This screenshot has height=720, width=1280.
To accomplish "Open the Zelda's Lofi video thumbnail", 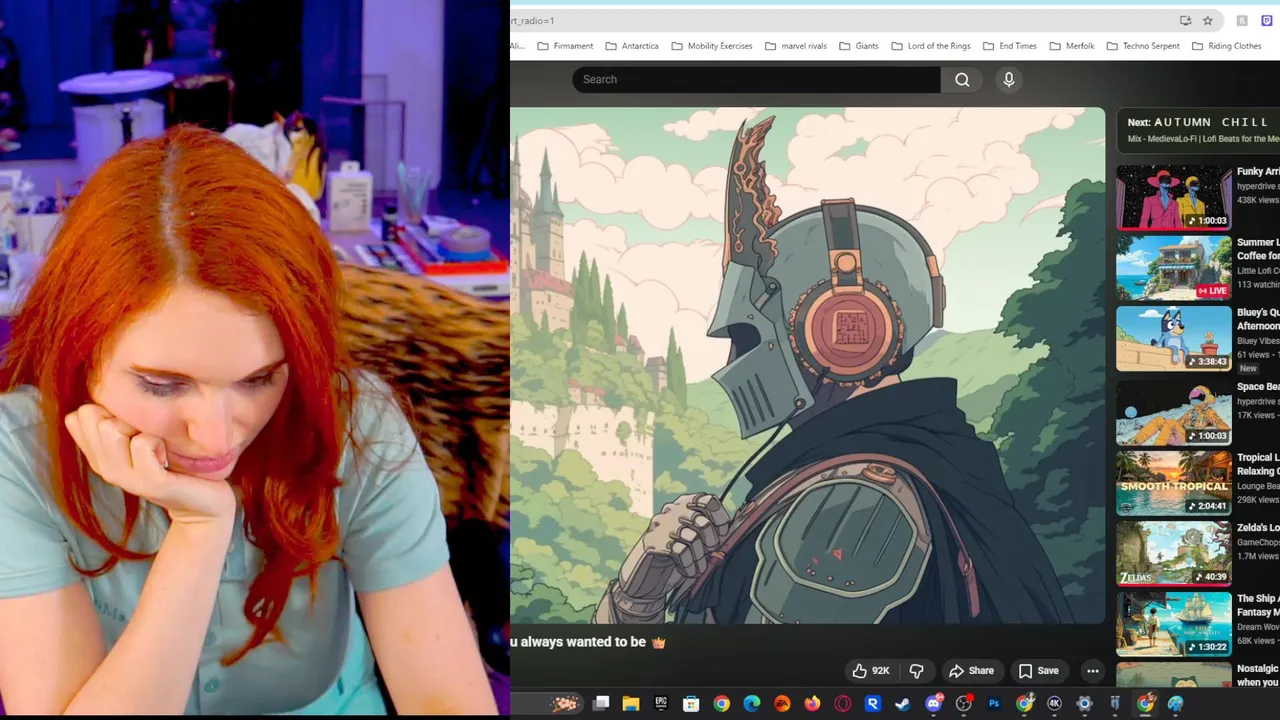I will point(1174,553).
